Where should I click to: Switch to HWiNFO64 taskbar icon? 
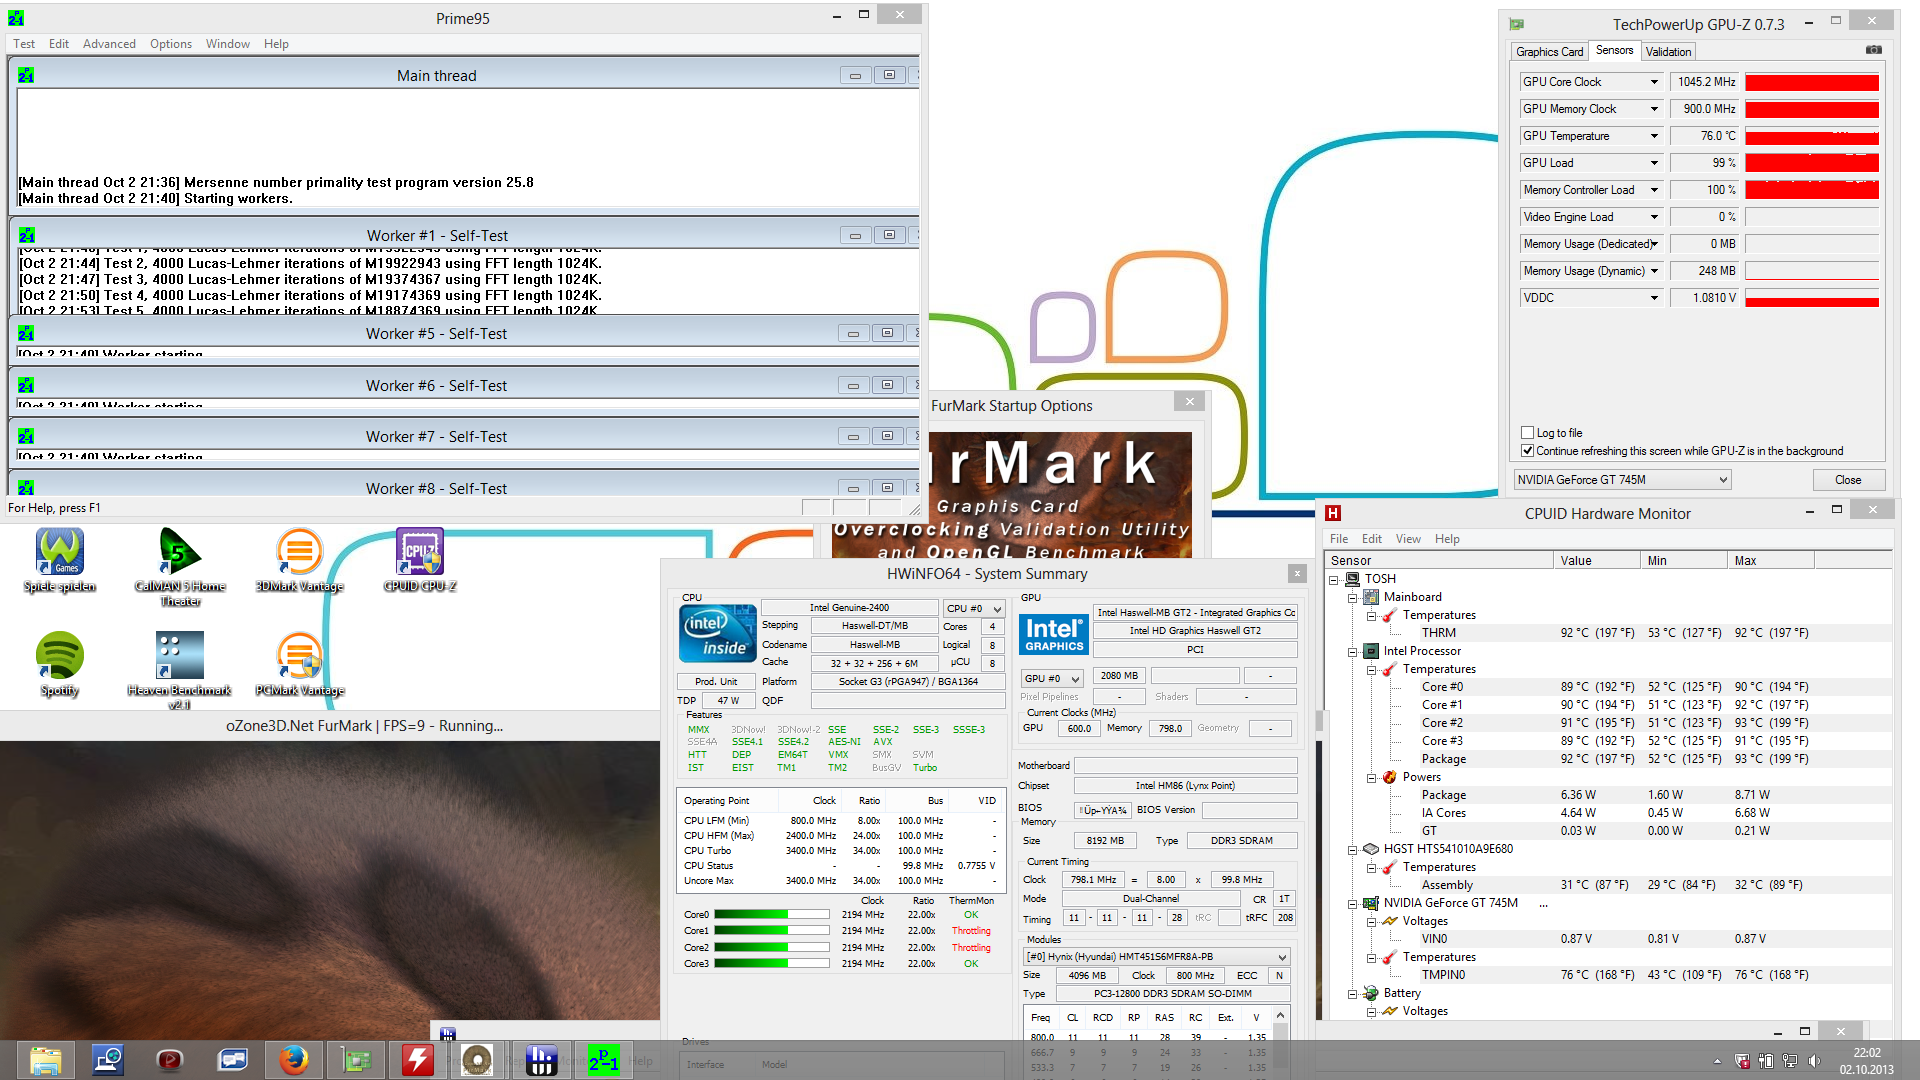tap(541, 1060)
